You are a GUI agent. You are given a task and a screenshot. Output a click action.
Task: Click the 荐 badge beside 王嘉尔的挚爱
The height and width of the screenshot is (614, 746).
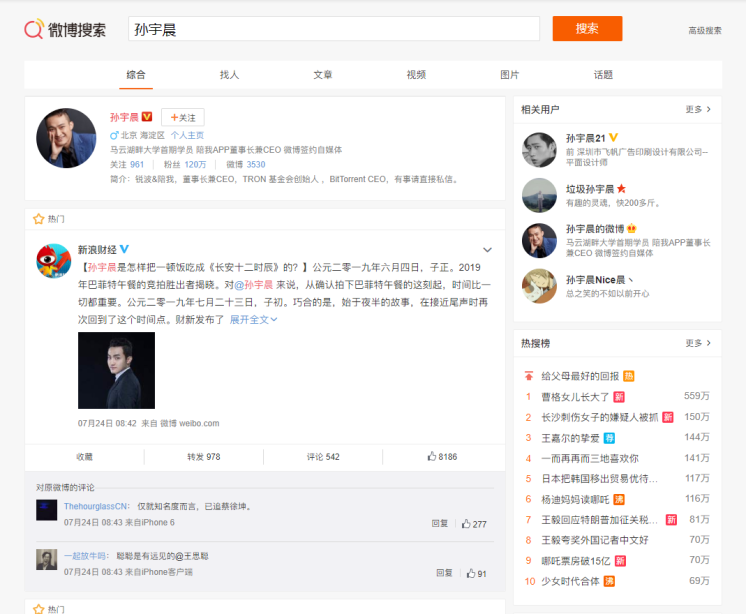(609, 438)
